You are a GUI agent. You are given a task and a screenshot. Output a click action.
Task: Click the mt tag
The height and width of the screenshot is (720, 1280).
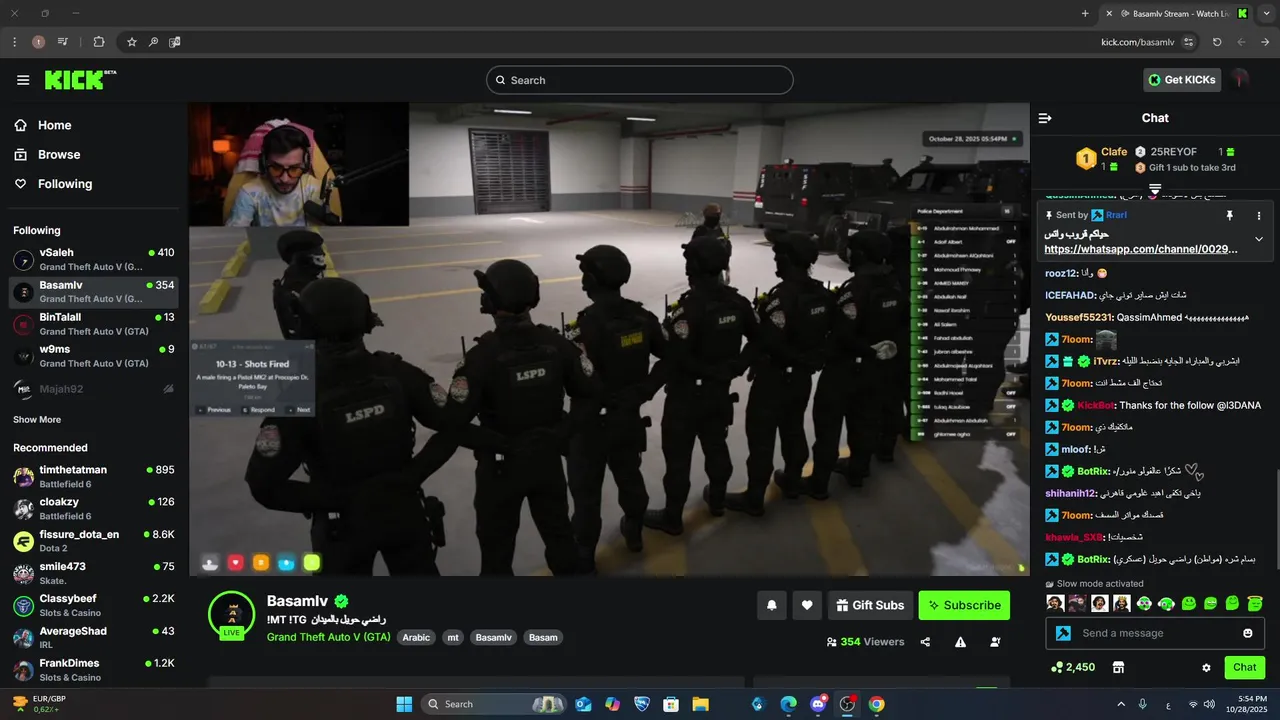point(453,637)
